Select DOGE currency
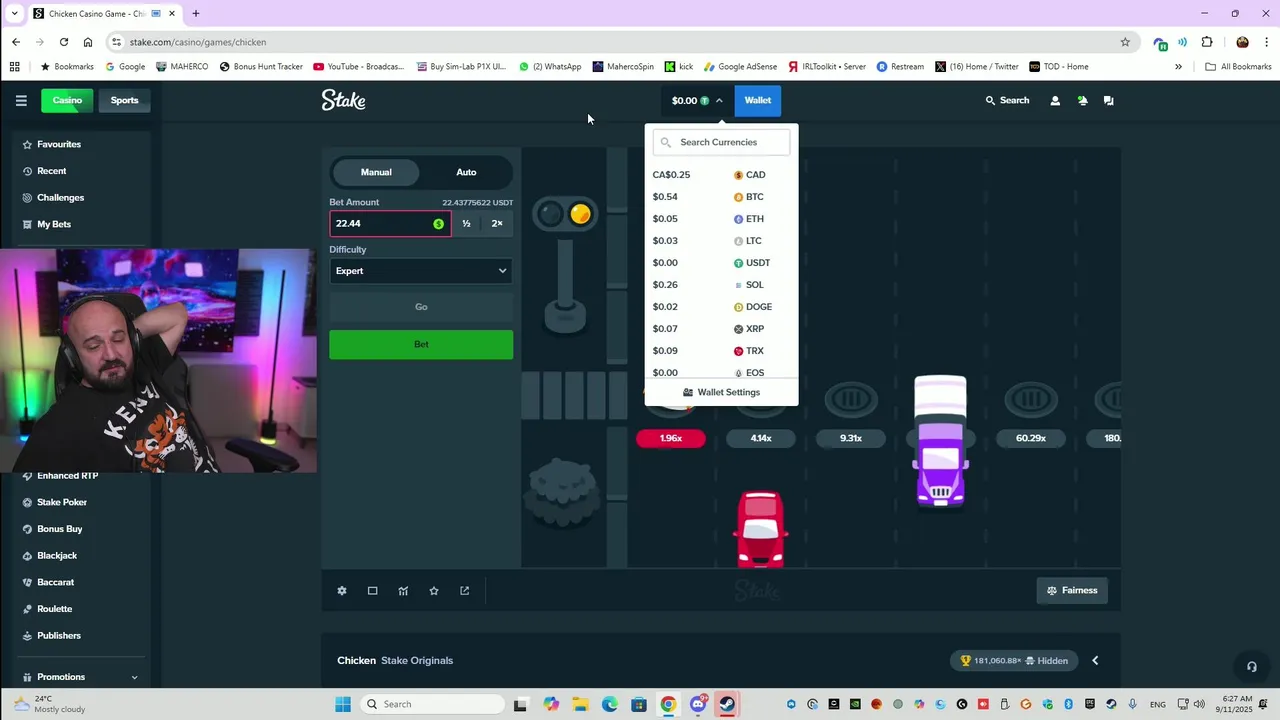 click(x=721, y=307)
